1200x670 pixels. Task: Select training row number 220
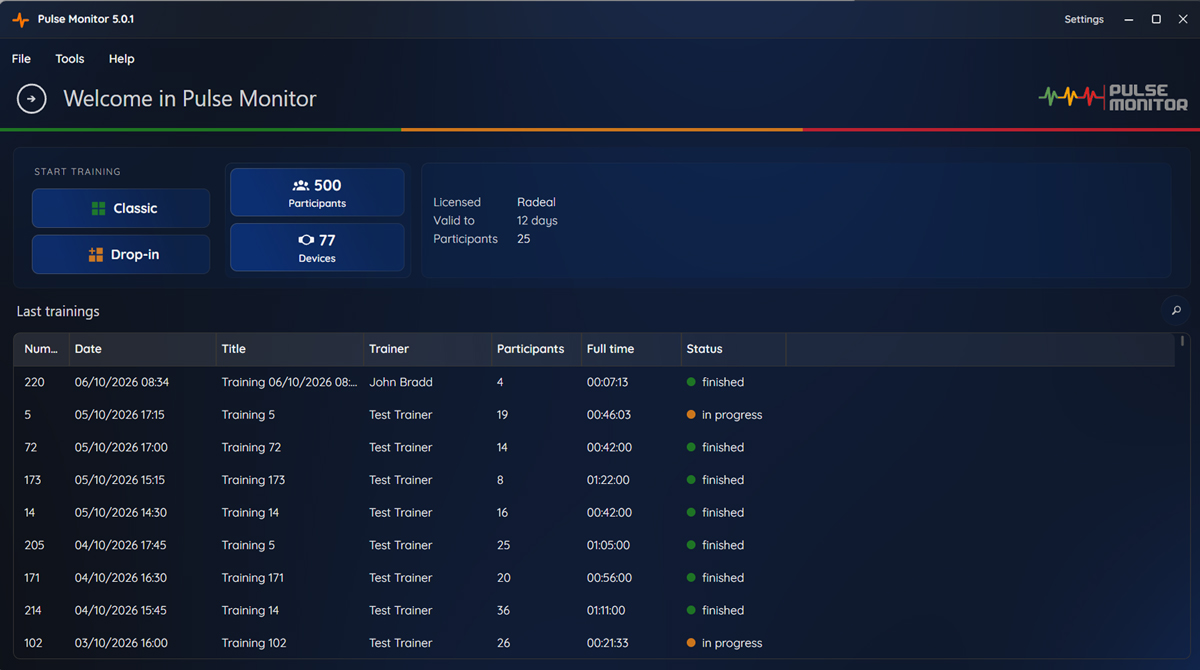(x=35, y=382)
